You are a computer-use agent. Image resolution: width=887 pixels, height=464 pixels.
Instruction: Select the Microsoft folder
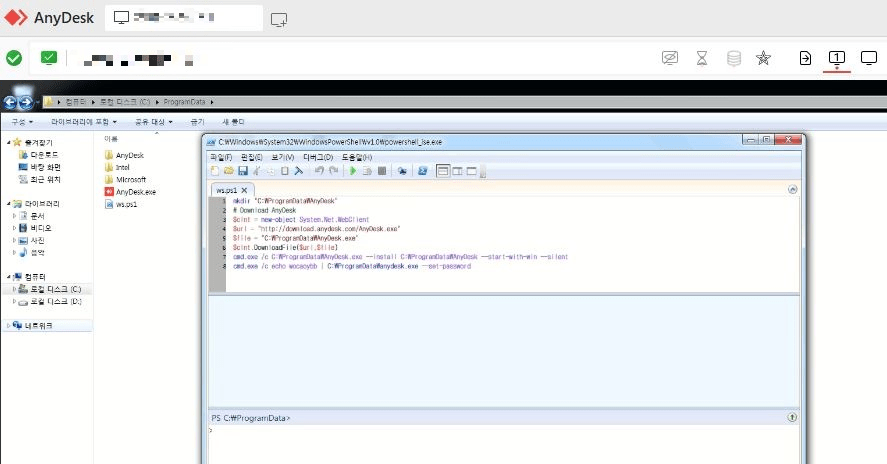click(126, 179)
